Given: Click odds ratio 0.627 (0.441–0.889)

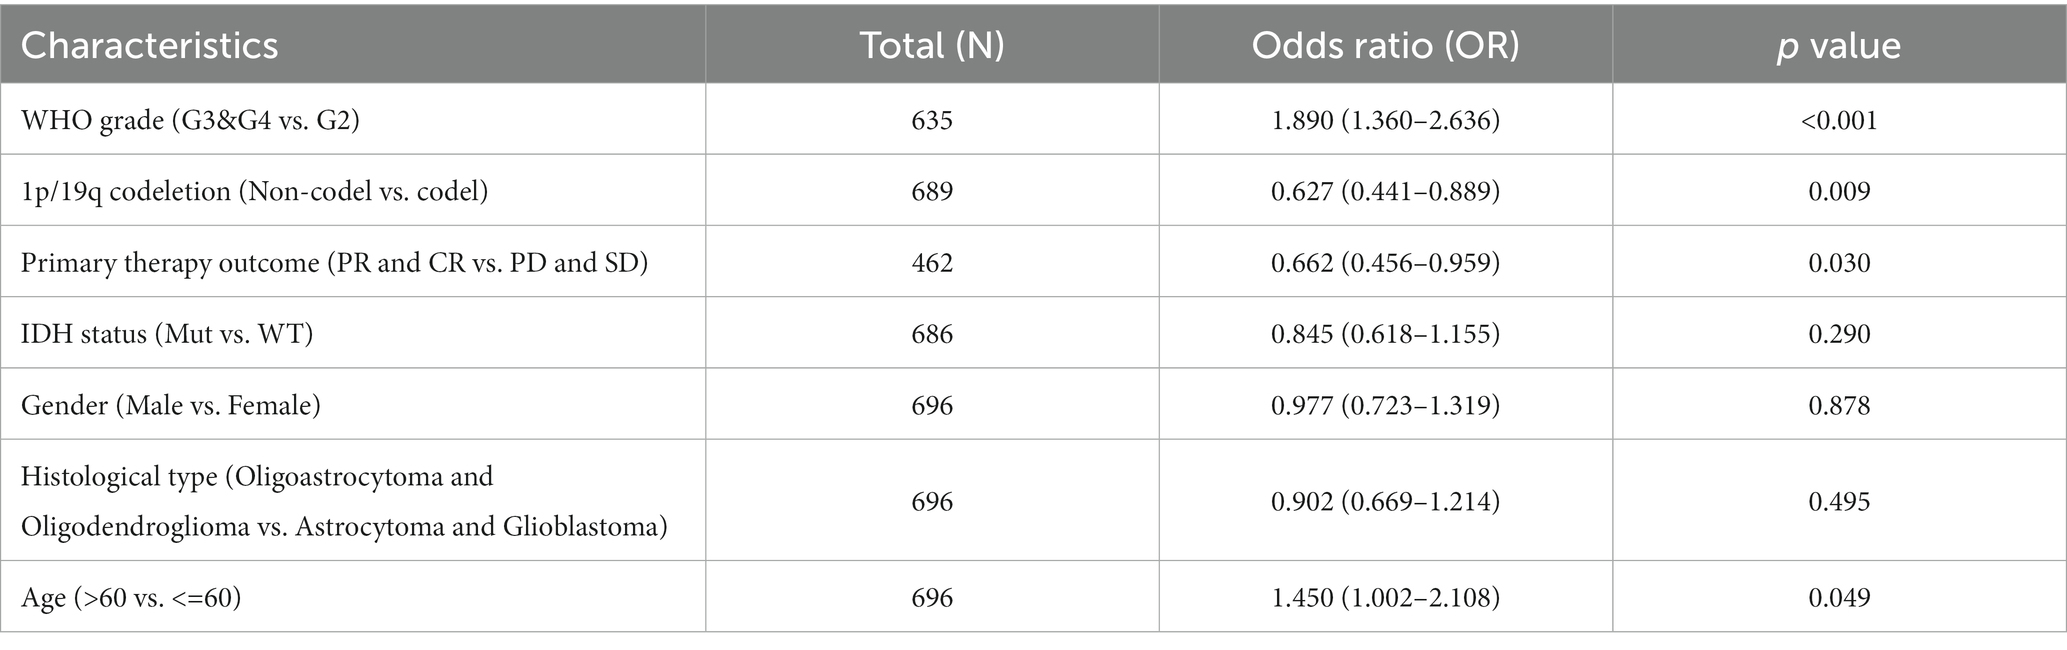Looking at the screenshot, I should tap(1385, 191).
